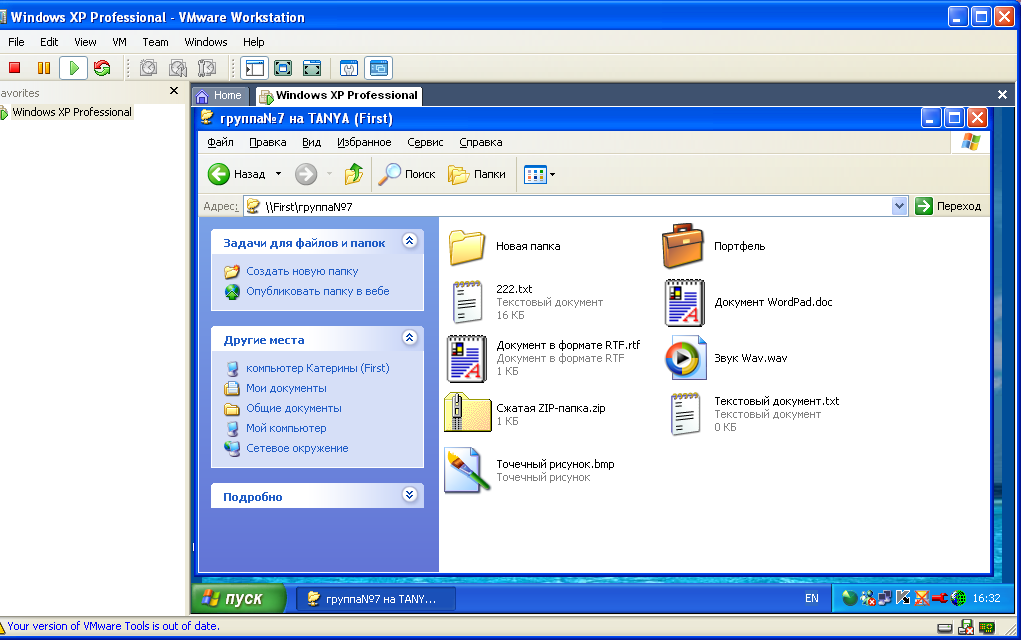Viewport: 1021px width, 640px height.
Task: Reset the virtual machine with the red-green arrows icon
Action: (x=102, y=68)
